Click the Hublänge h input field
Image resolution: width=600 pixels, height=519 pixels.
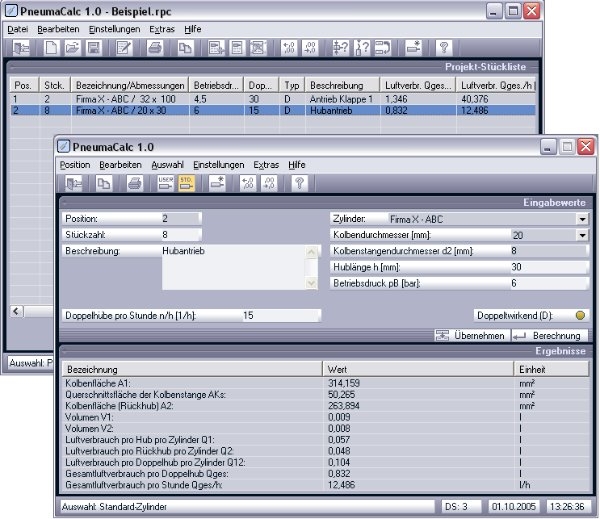pyautogui.click(x=545, y=267)
